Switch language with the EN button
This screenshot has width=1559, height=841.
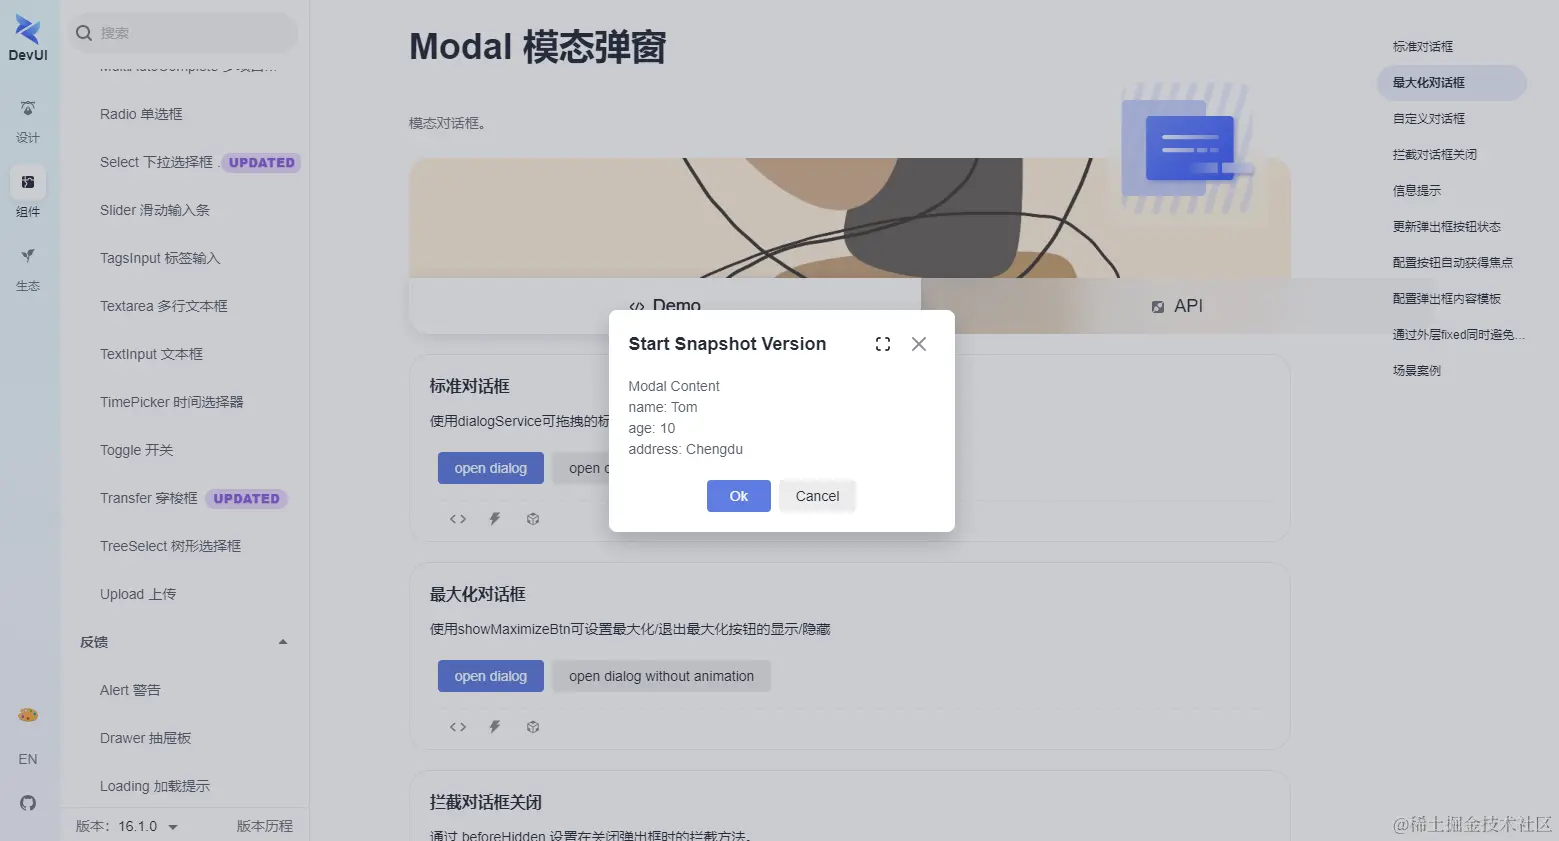click(28, 759)
